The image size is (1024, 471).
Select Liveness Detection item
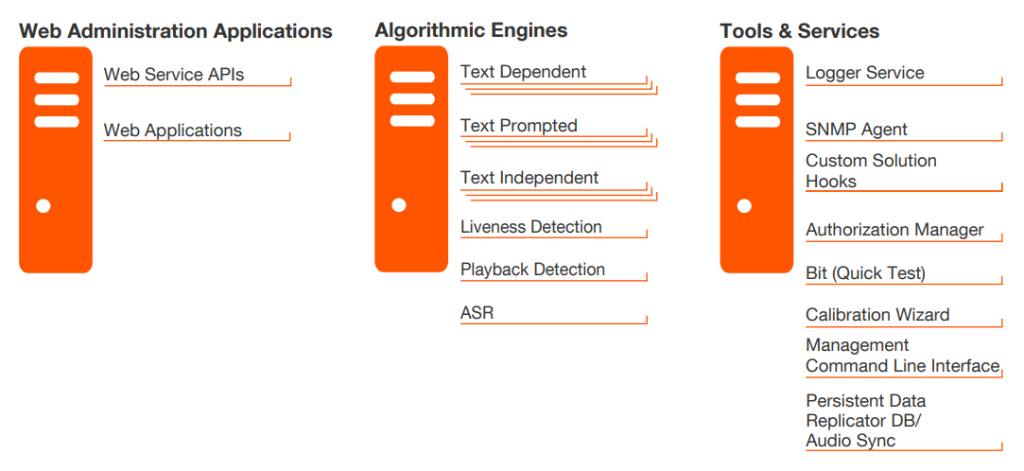(x=531, y=227)
